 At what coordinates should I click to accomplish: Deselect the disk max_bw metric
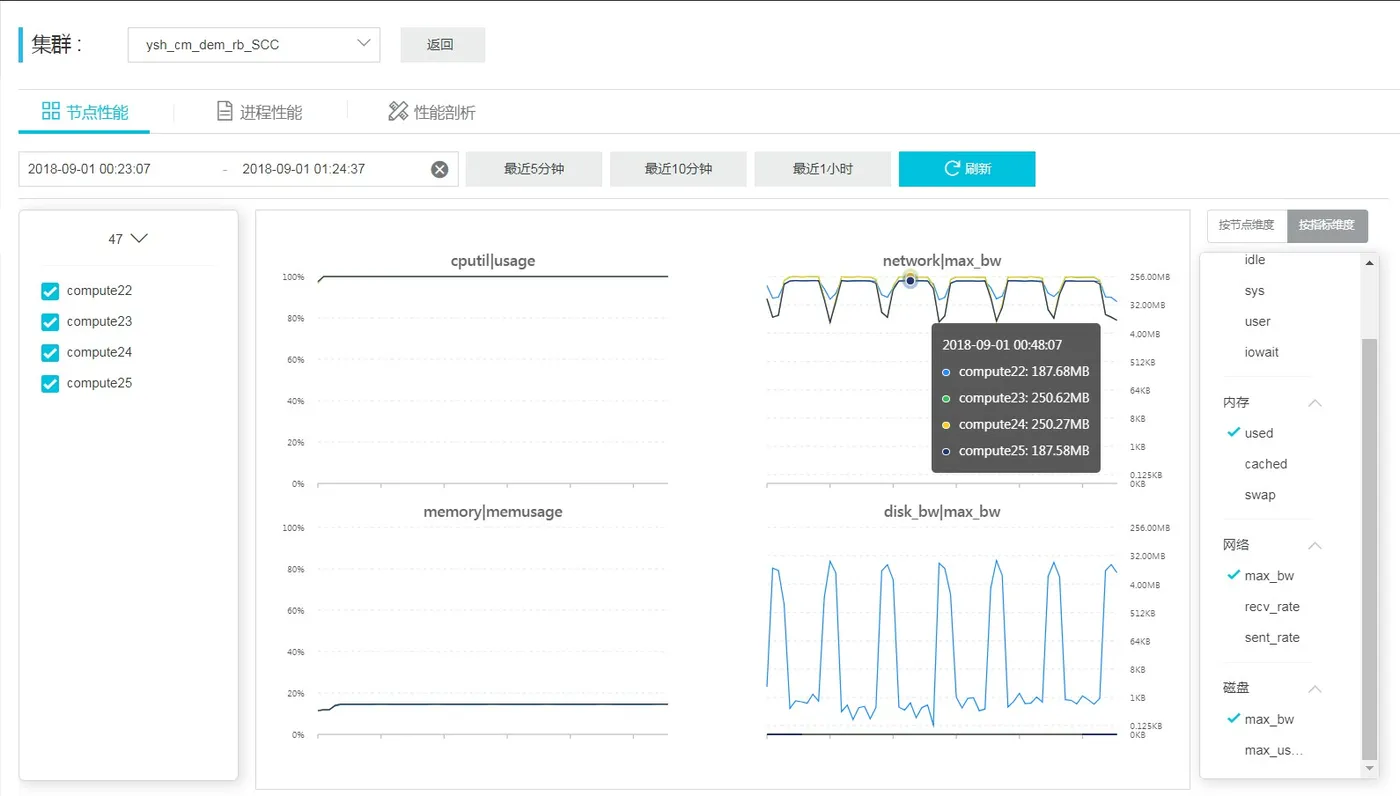coord(1269,720)
